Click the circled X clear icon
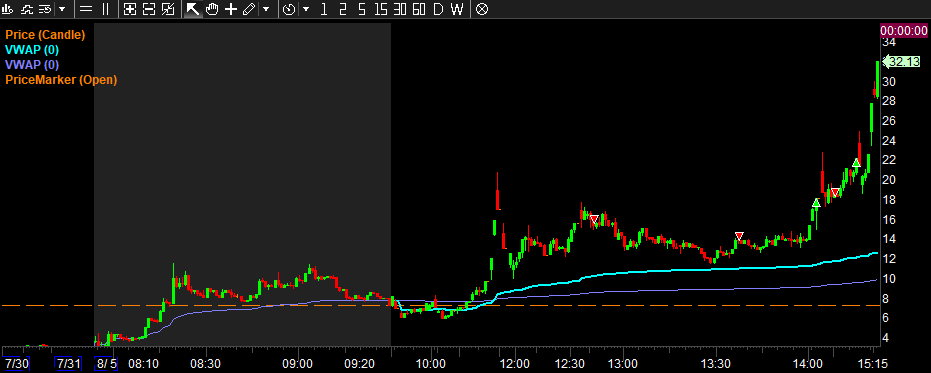Screen dimensions: 931x373 482,9
